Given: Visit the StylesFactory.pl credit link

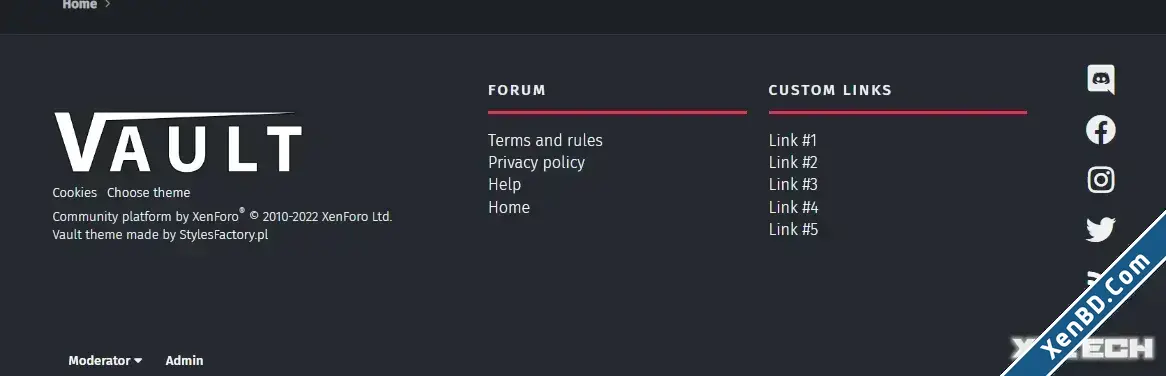Looking at the screenshot, I should pos(223,235).
